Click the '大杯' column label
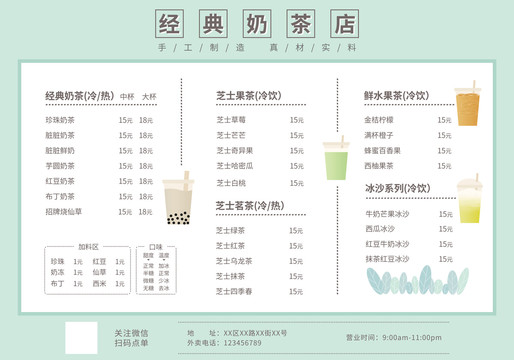The image size is (514, 360). click(x=149, y=97)
